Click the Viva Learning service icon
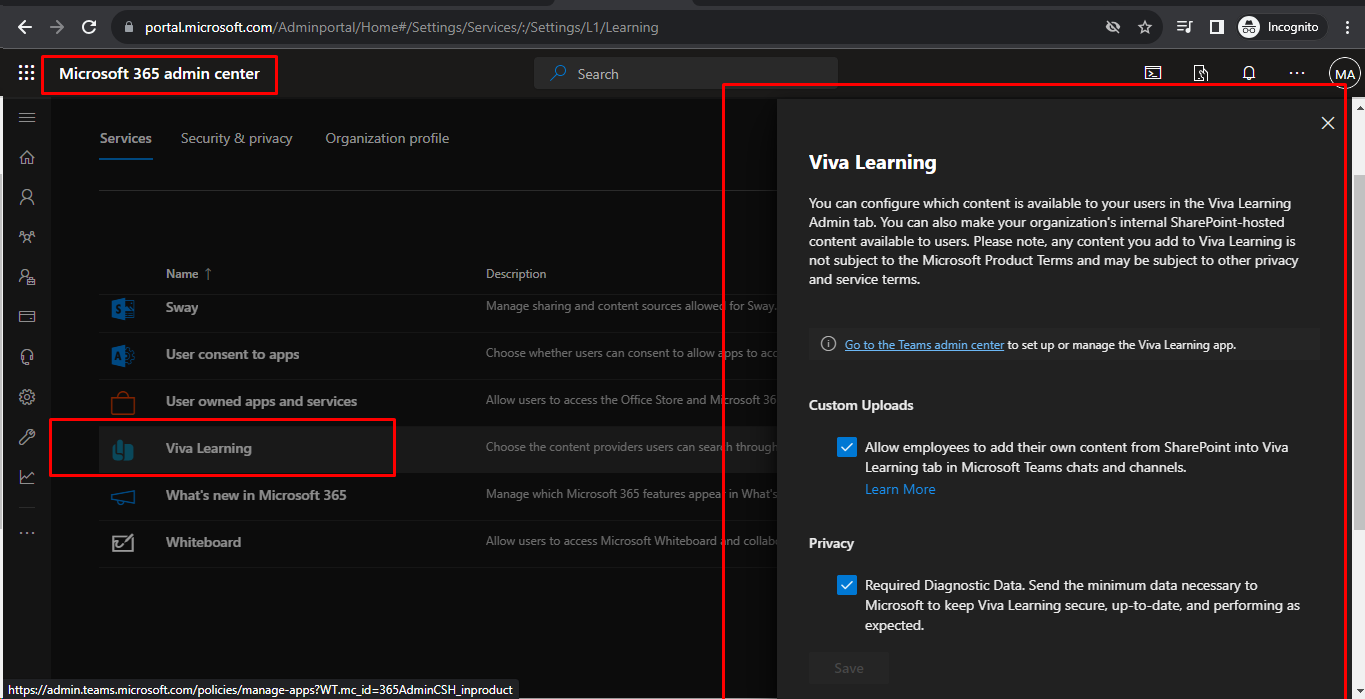Screen dimensions: 1365x699 coord(123,449)
